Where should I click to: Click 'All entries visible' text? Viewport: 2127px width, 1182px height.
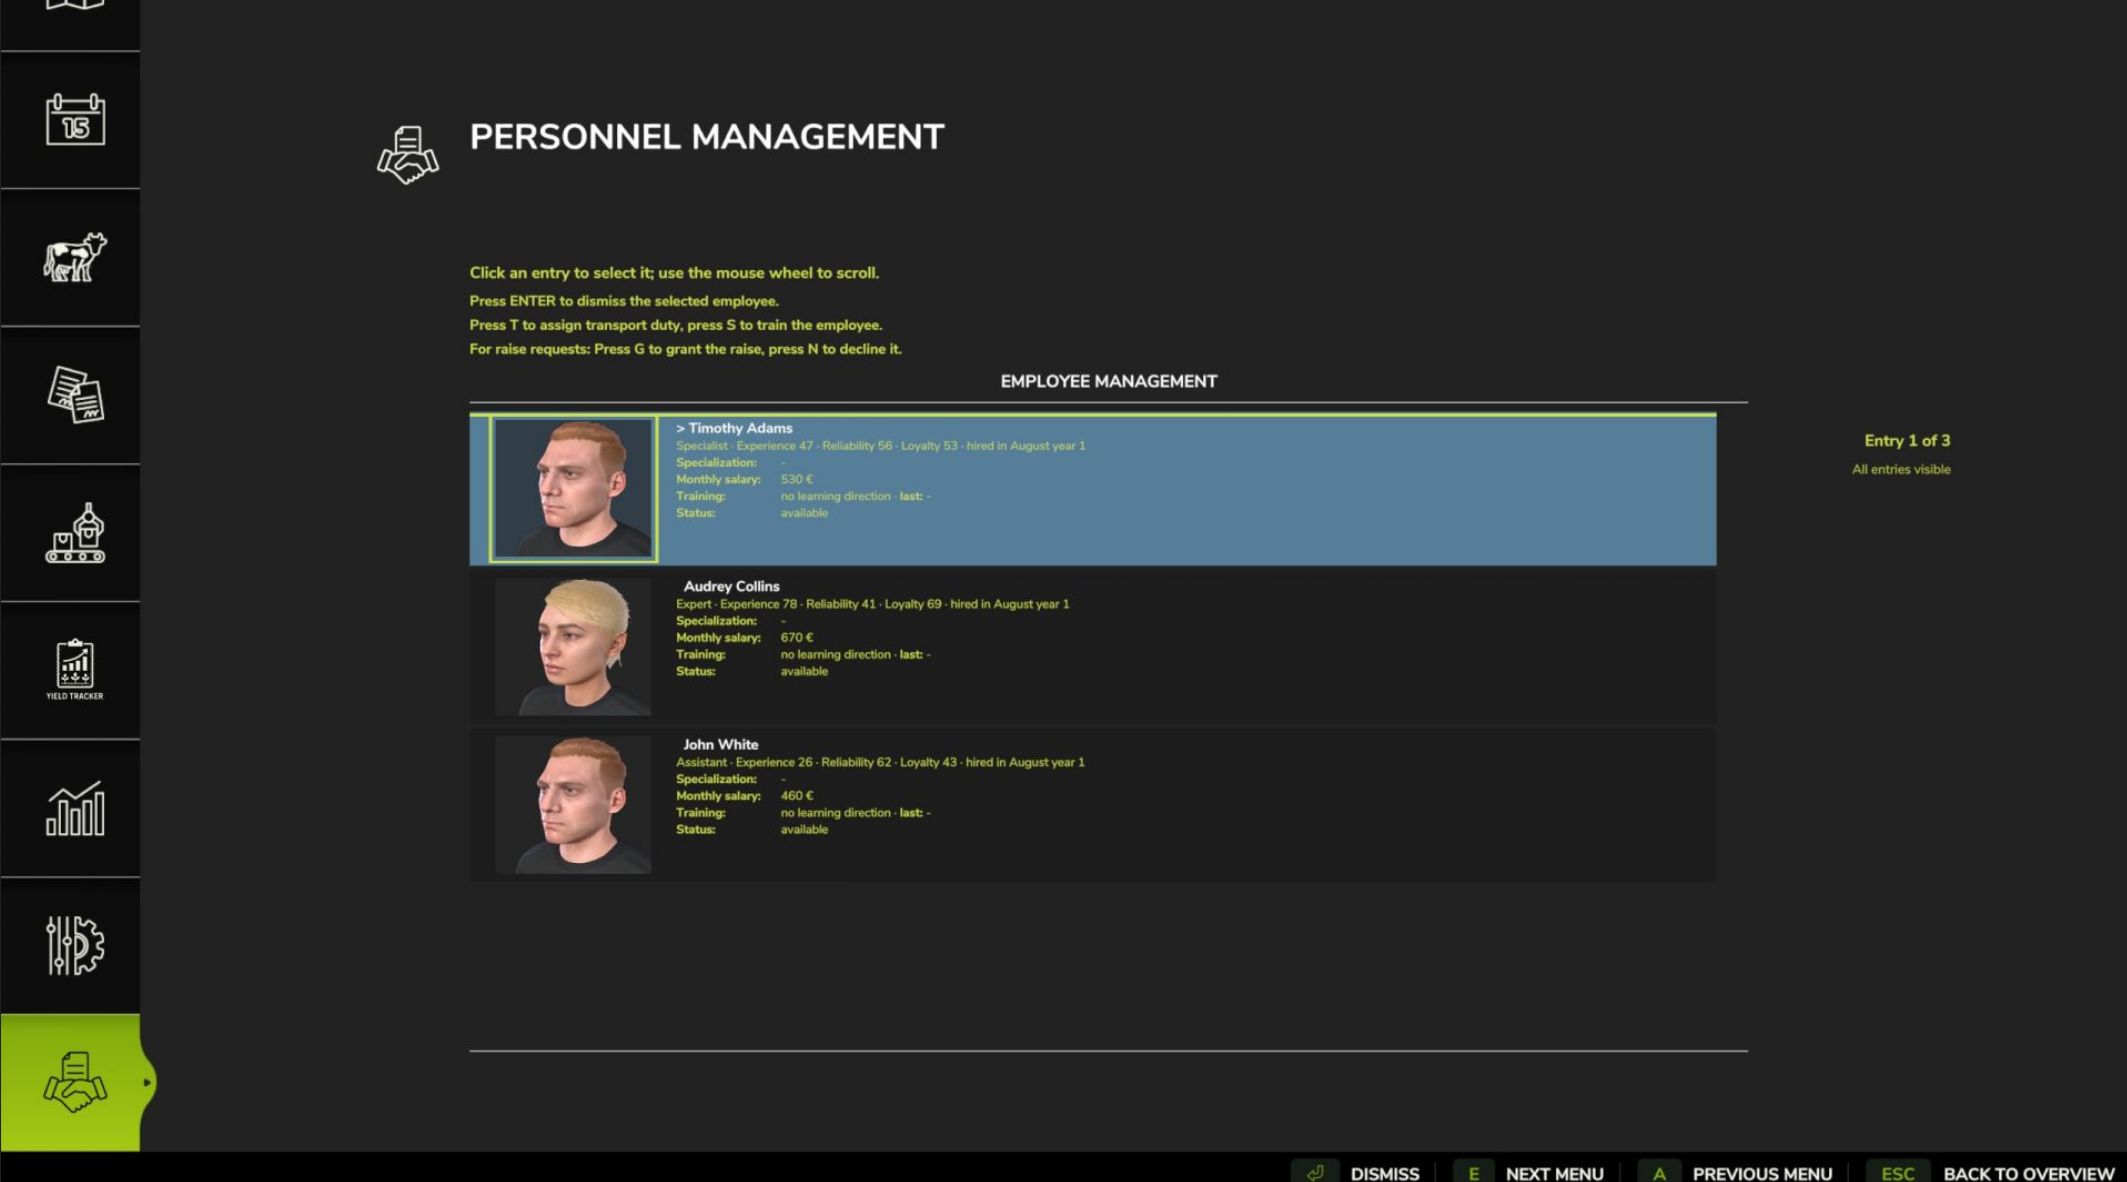coord(1901,469)
